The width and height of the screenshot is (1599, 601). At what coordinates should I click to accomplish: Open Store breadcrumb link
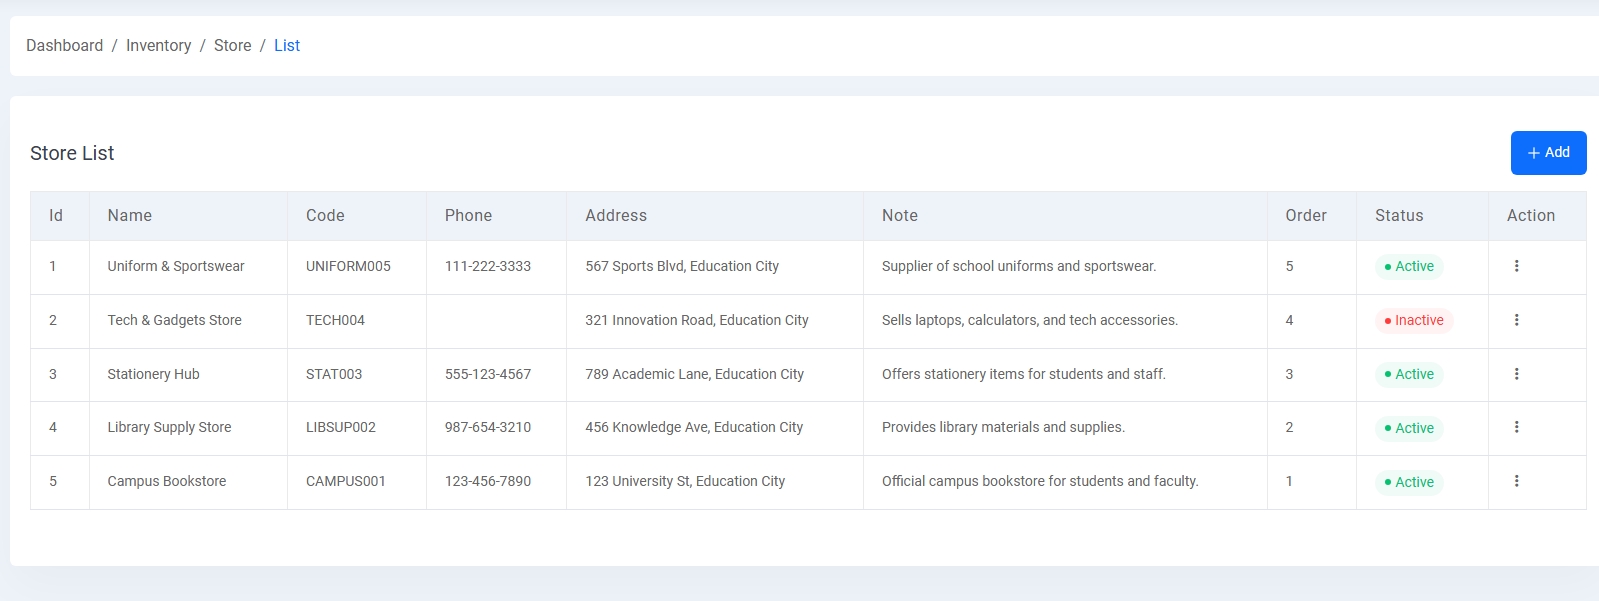tap(232, 46)
